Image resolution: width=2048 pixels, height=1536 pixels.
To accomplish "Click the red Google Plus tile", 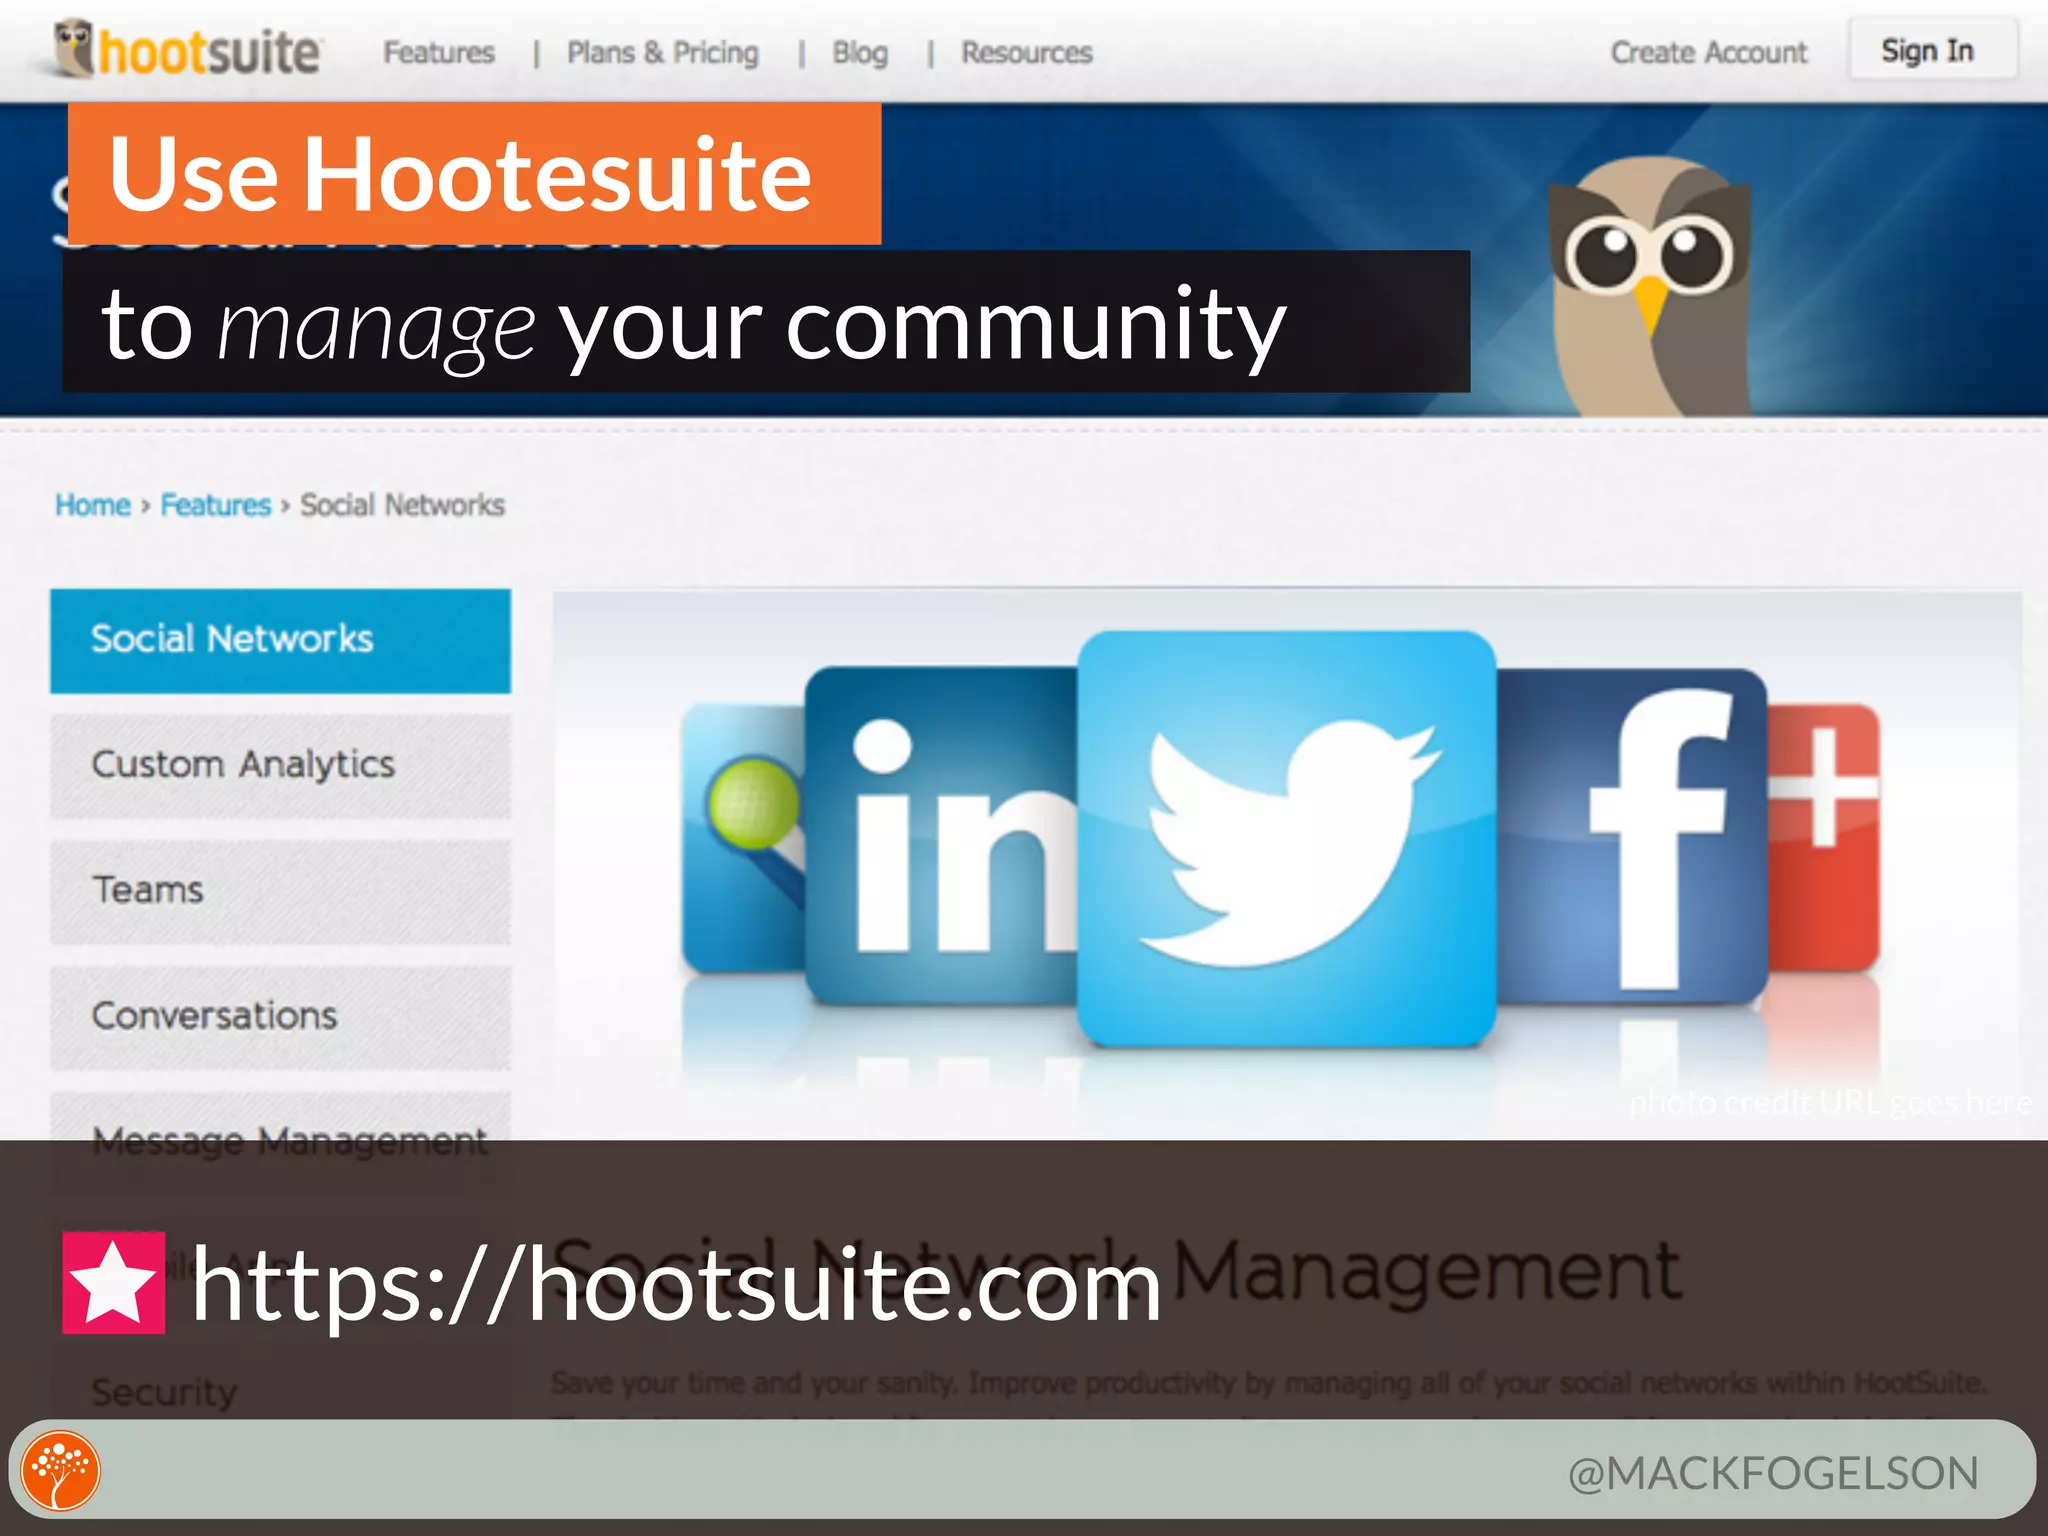I will tap(1823, 838).
